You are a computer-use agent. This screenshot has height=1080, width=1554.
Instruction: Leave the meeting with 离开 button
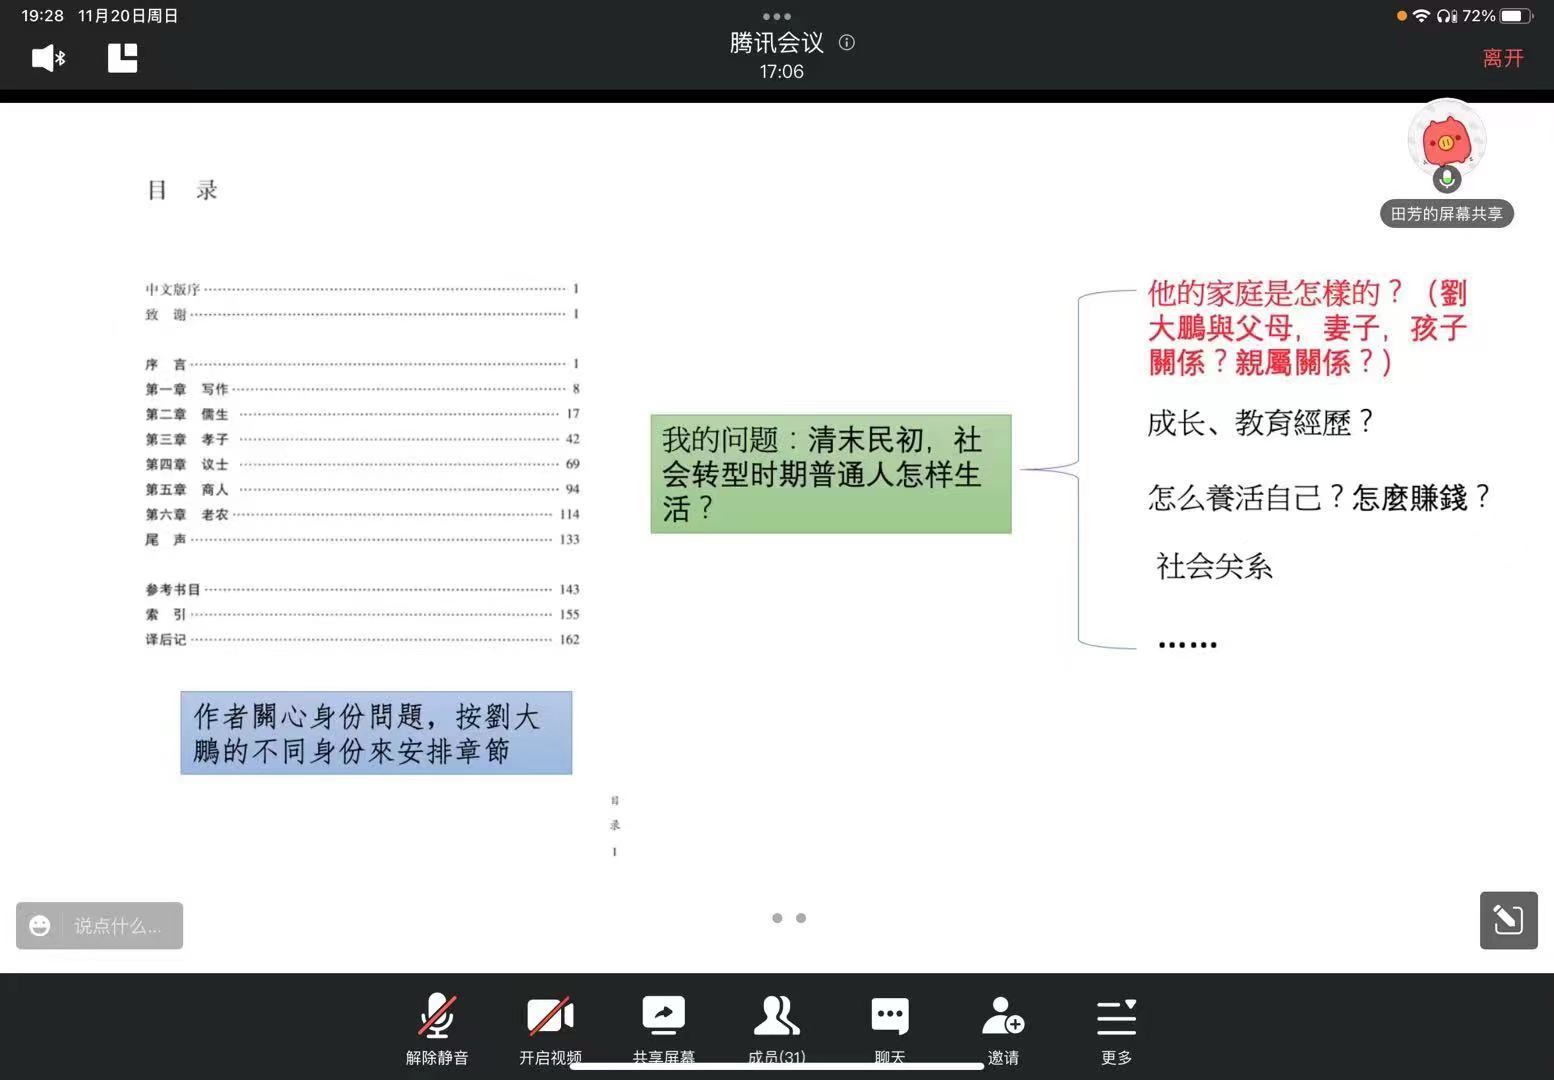click(1502, 58)
